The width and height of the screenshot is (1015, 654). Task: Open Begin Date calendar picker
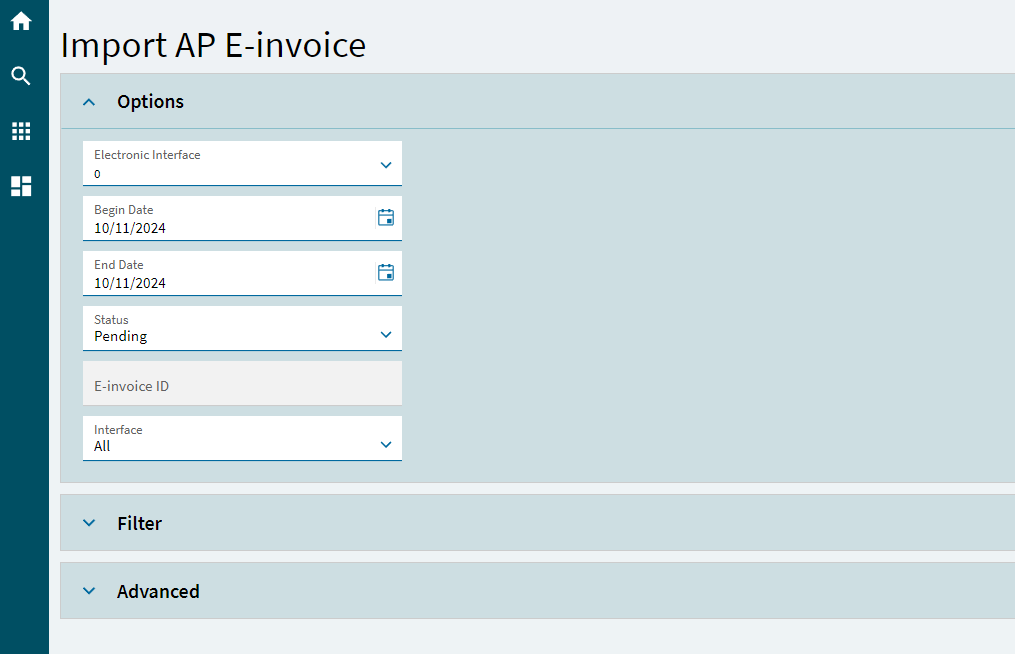coord(386,218)
